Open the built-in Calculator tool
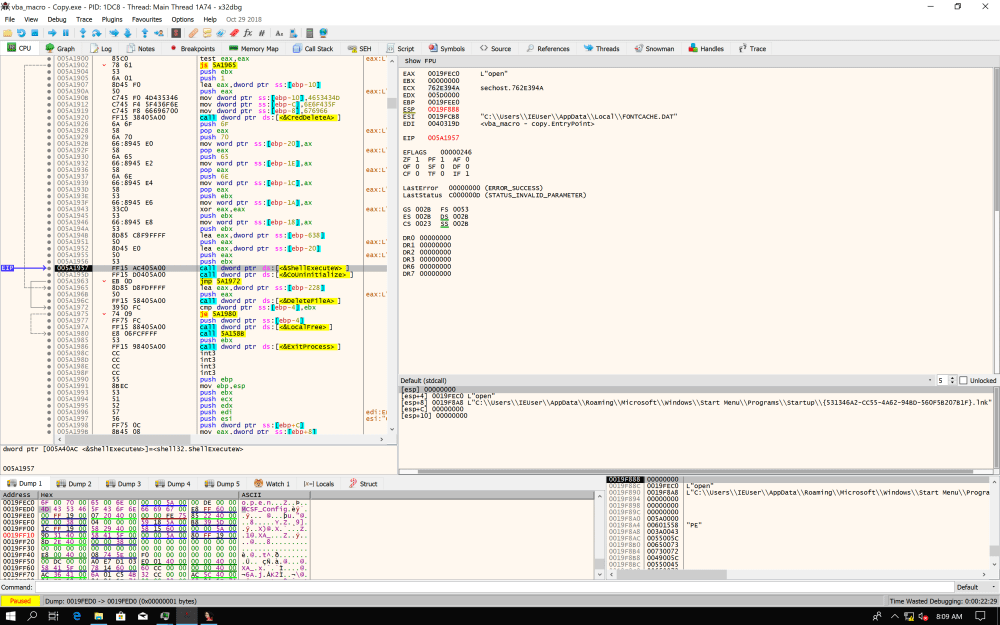This screenshot has height=625, width=1000. pyautogui.click(x=308, y=32)
